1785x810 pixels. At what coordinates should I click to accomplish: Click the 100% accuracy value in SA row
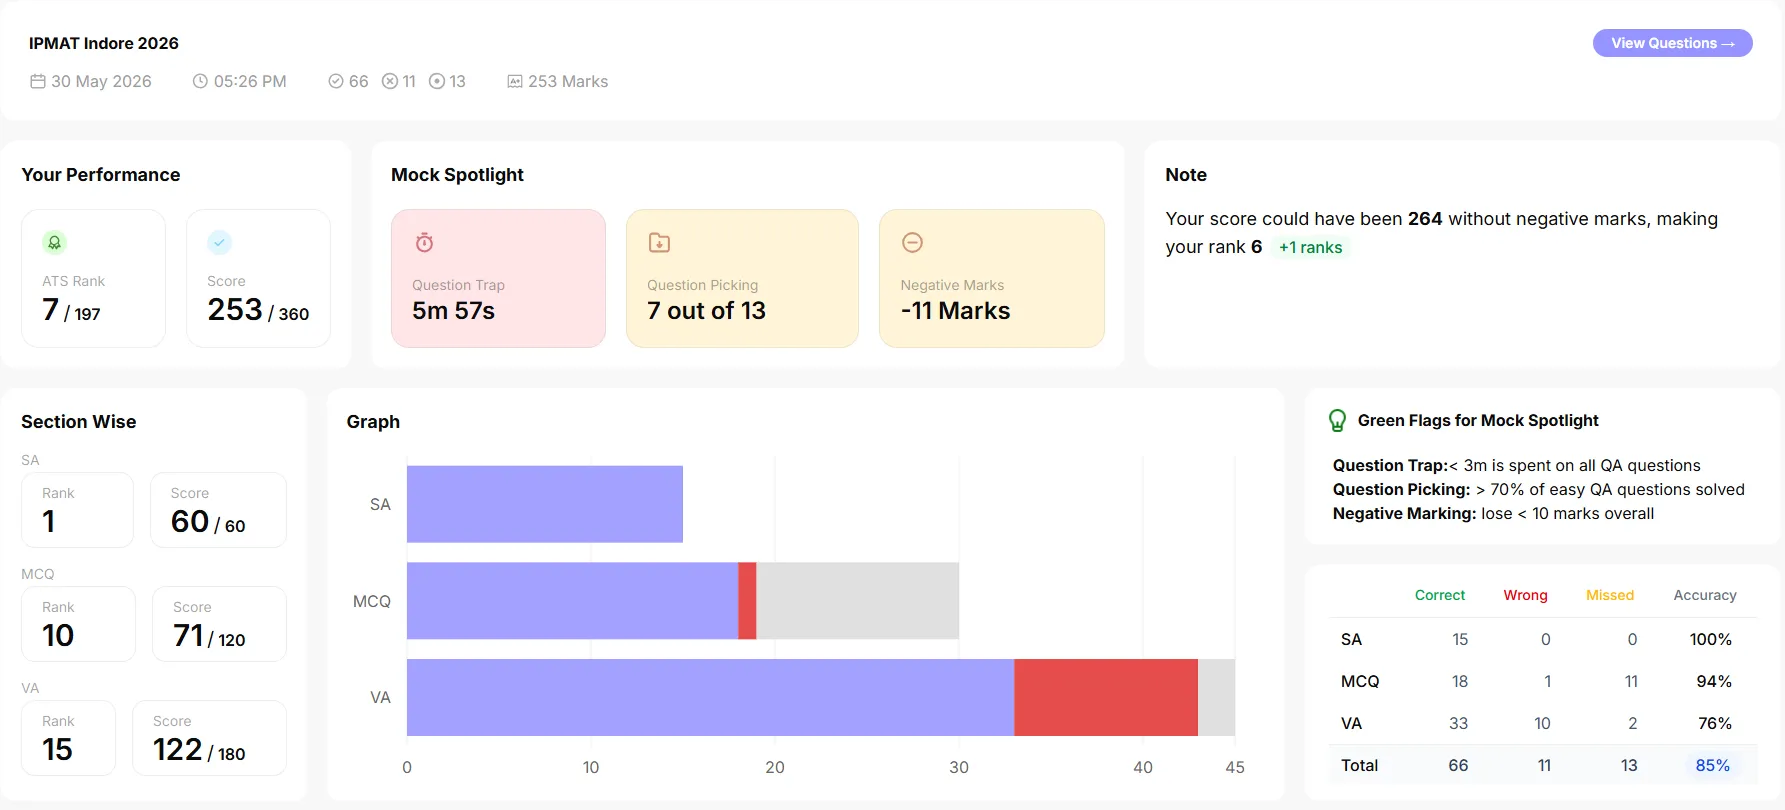1711,639
